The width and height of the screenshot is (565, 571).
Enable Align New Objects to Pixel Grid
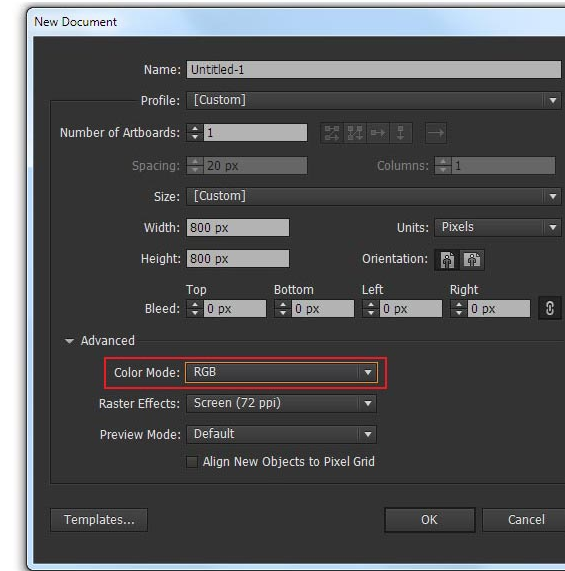pyautogui.click(x=192, y=462)
